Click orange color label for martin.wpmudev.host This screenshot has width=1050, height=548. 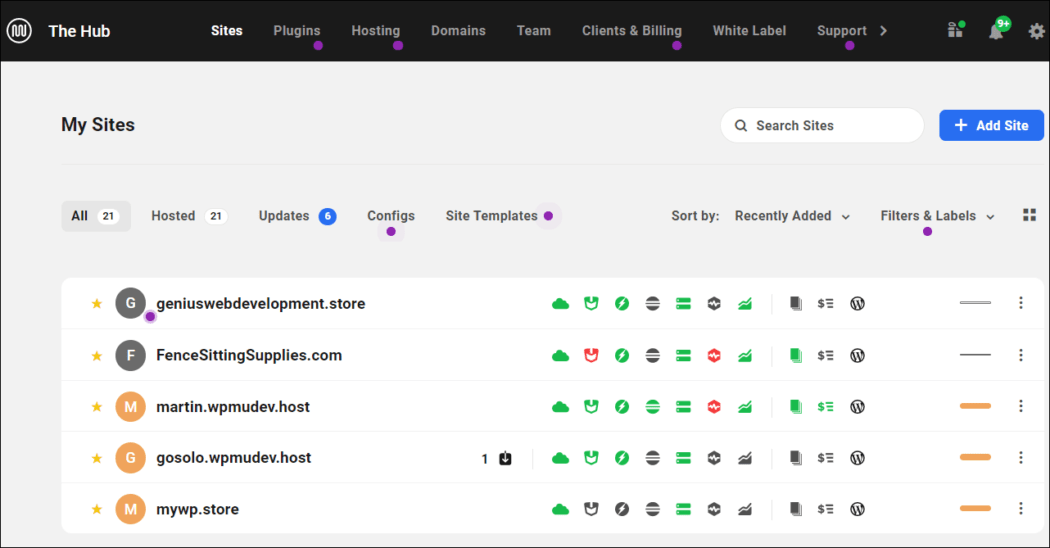(x=975, y=406)
